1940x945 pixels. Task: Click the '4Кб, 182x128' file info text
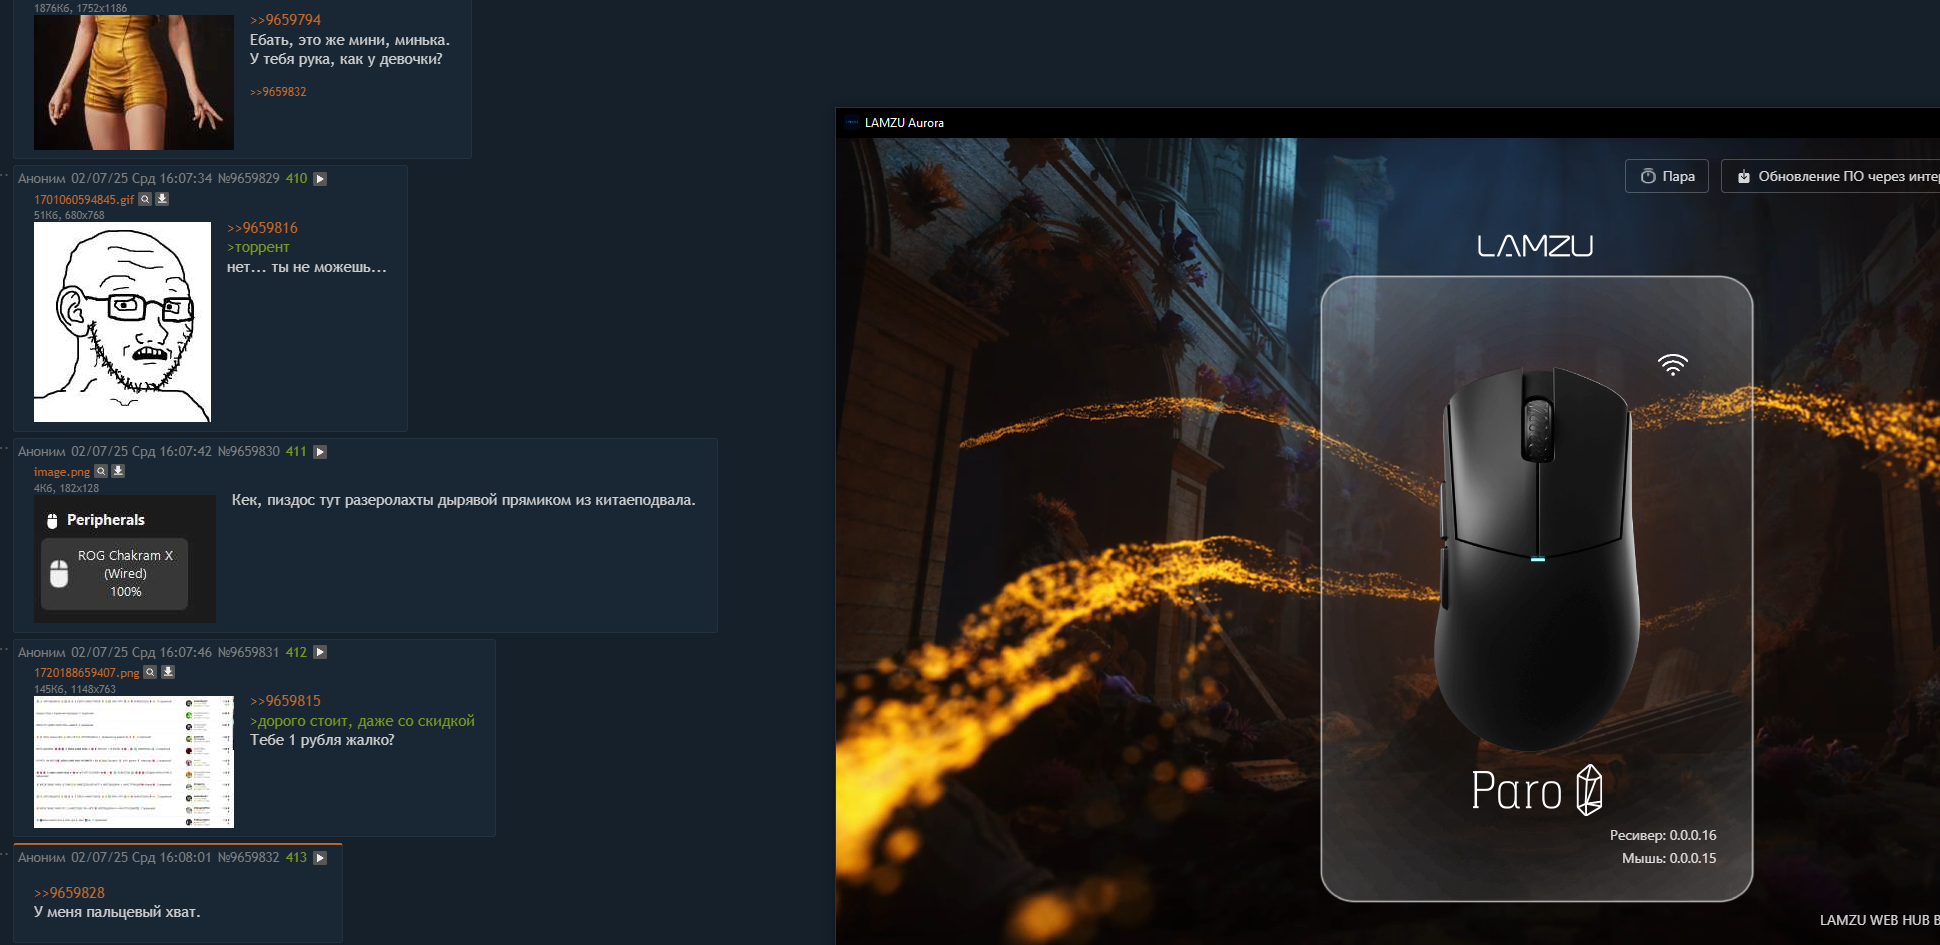66,488
